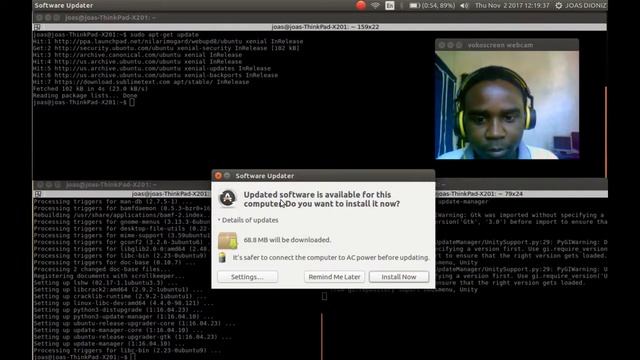Image resolution: width=640 pixels, height=360 pixels.
Task: Click the top terminal pane menu icon
Action: (37, 27)
